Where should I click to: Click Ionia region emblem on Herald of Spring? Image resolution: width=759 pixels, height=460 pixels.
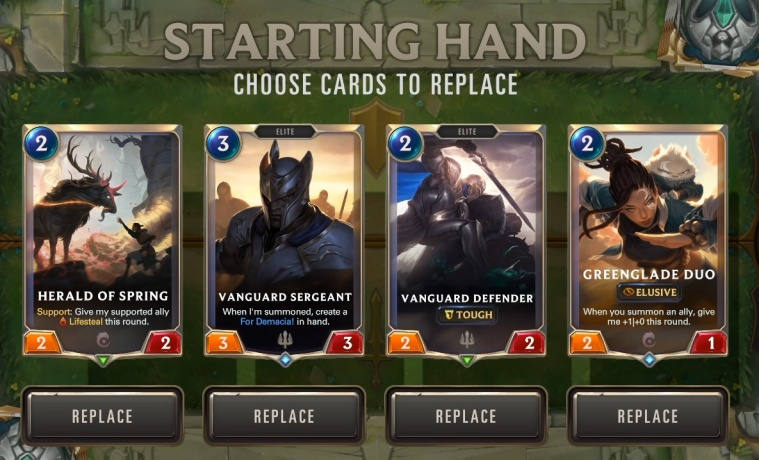click(103, 340)
